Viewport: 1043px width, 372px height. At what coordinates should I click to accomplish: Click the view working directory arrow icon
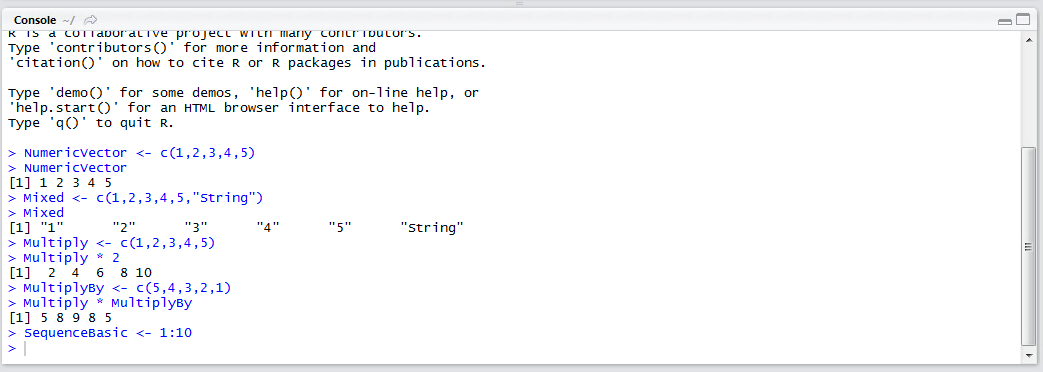point(90,20)
